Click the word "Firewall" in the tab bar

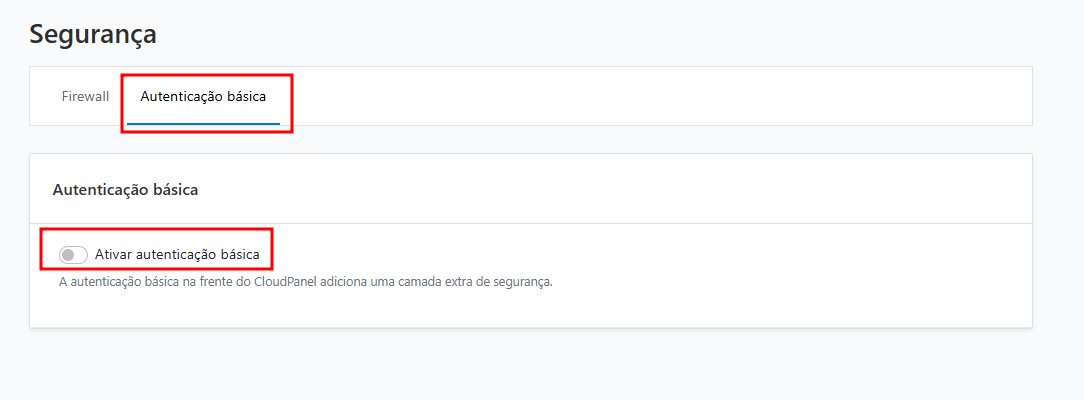(x=85, y=97)
